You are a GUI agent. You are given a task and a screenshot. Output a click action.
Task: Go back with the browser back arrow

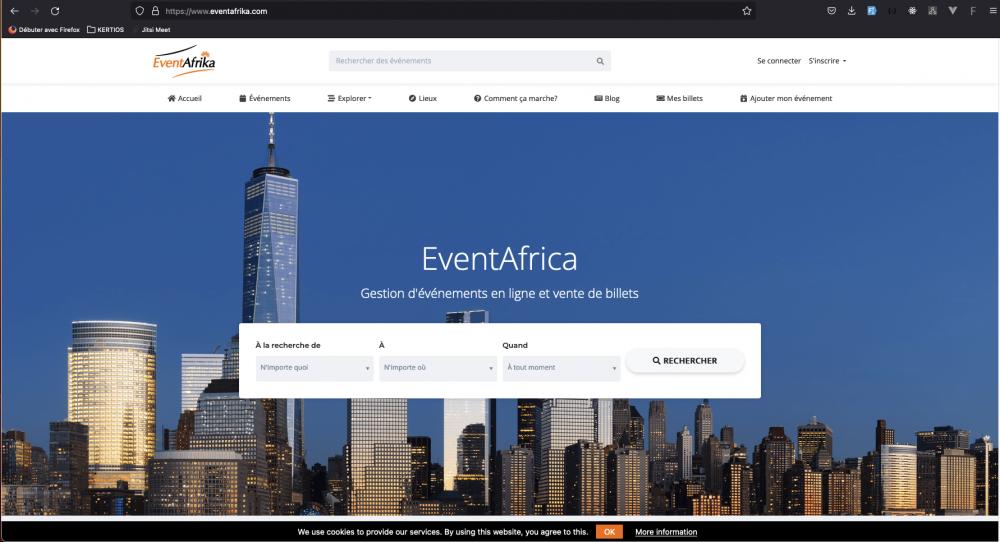pyautogui.click(x=15, y=11)
